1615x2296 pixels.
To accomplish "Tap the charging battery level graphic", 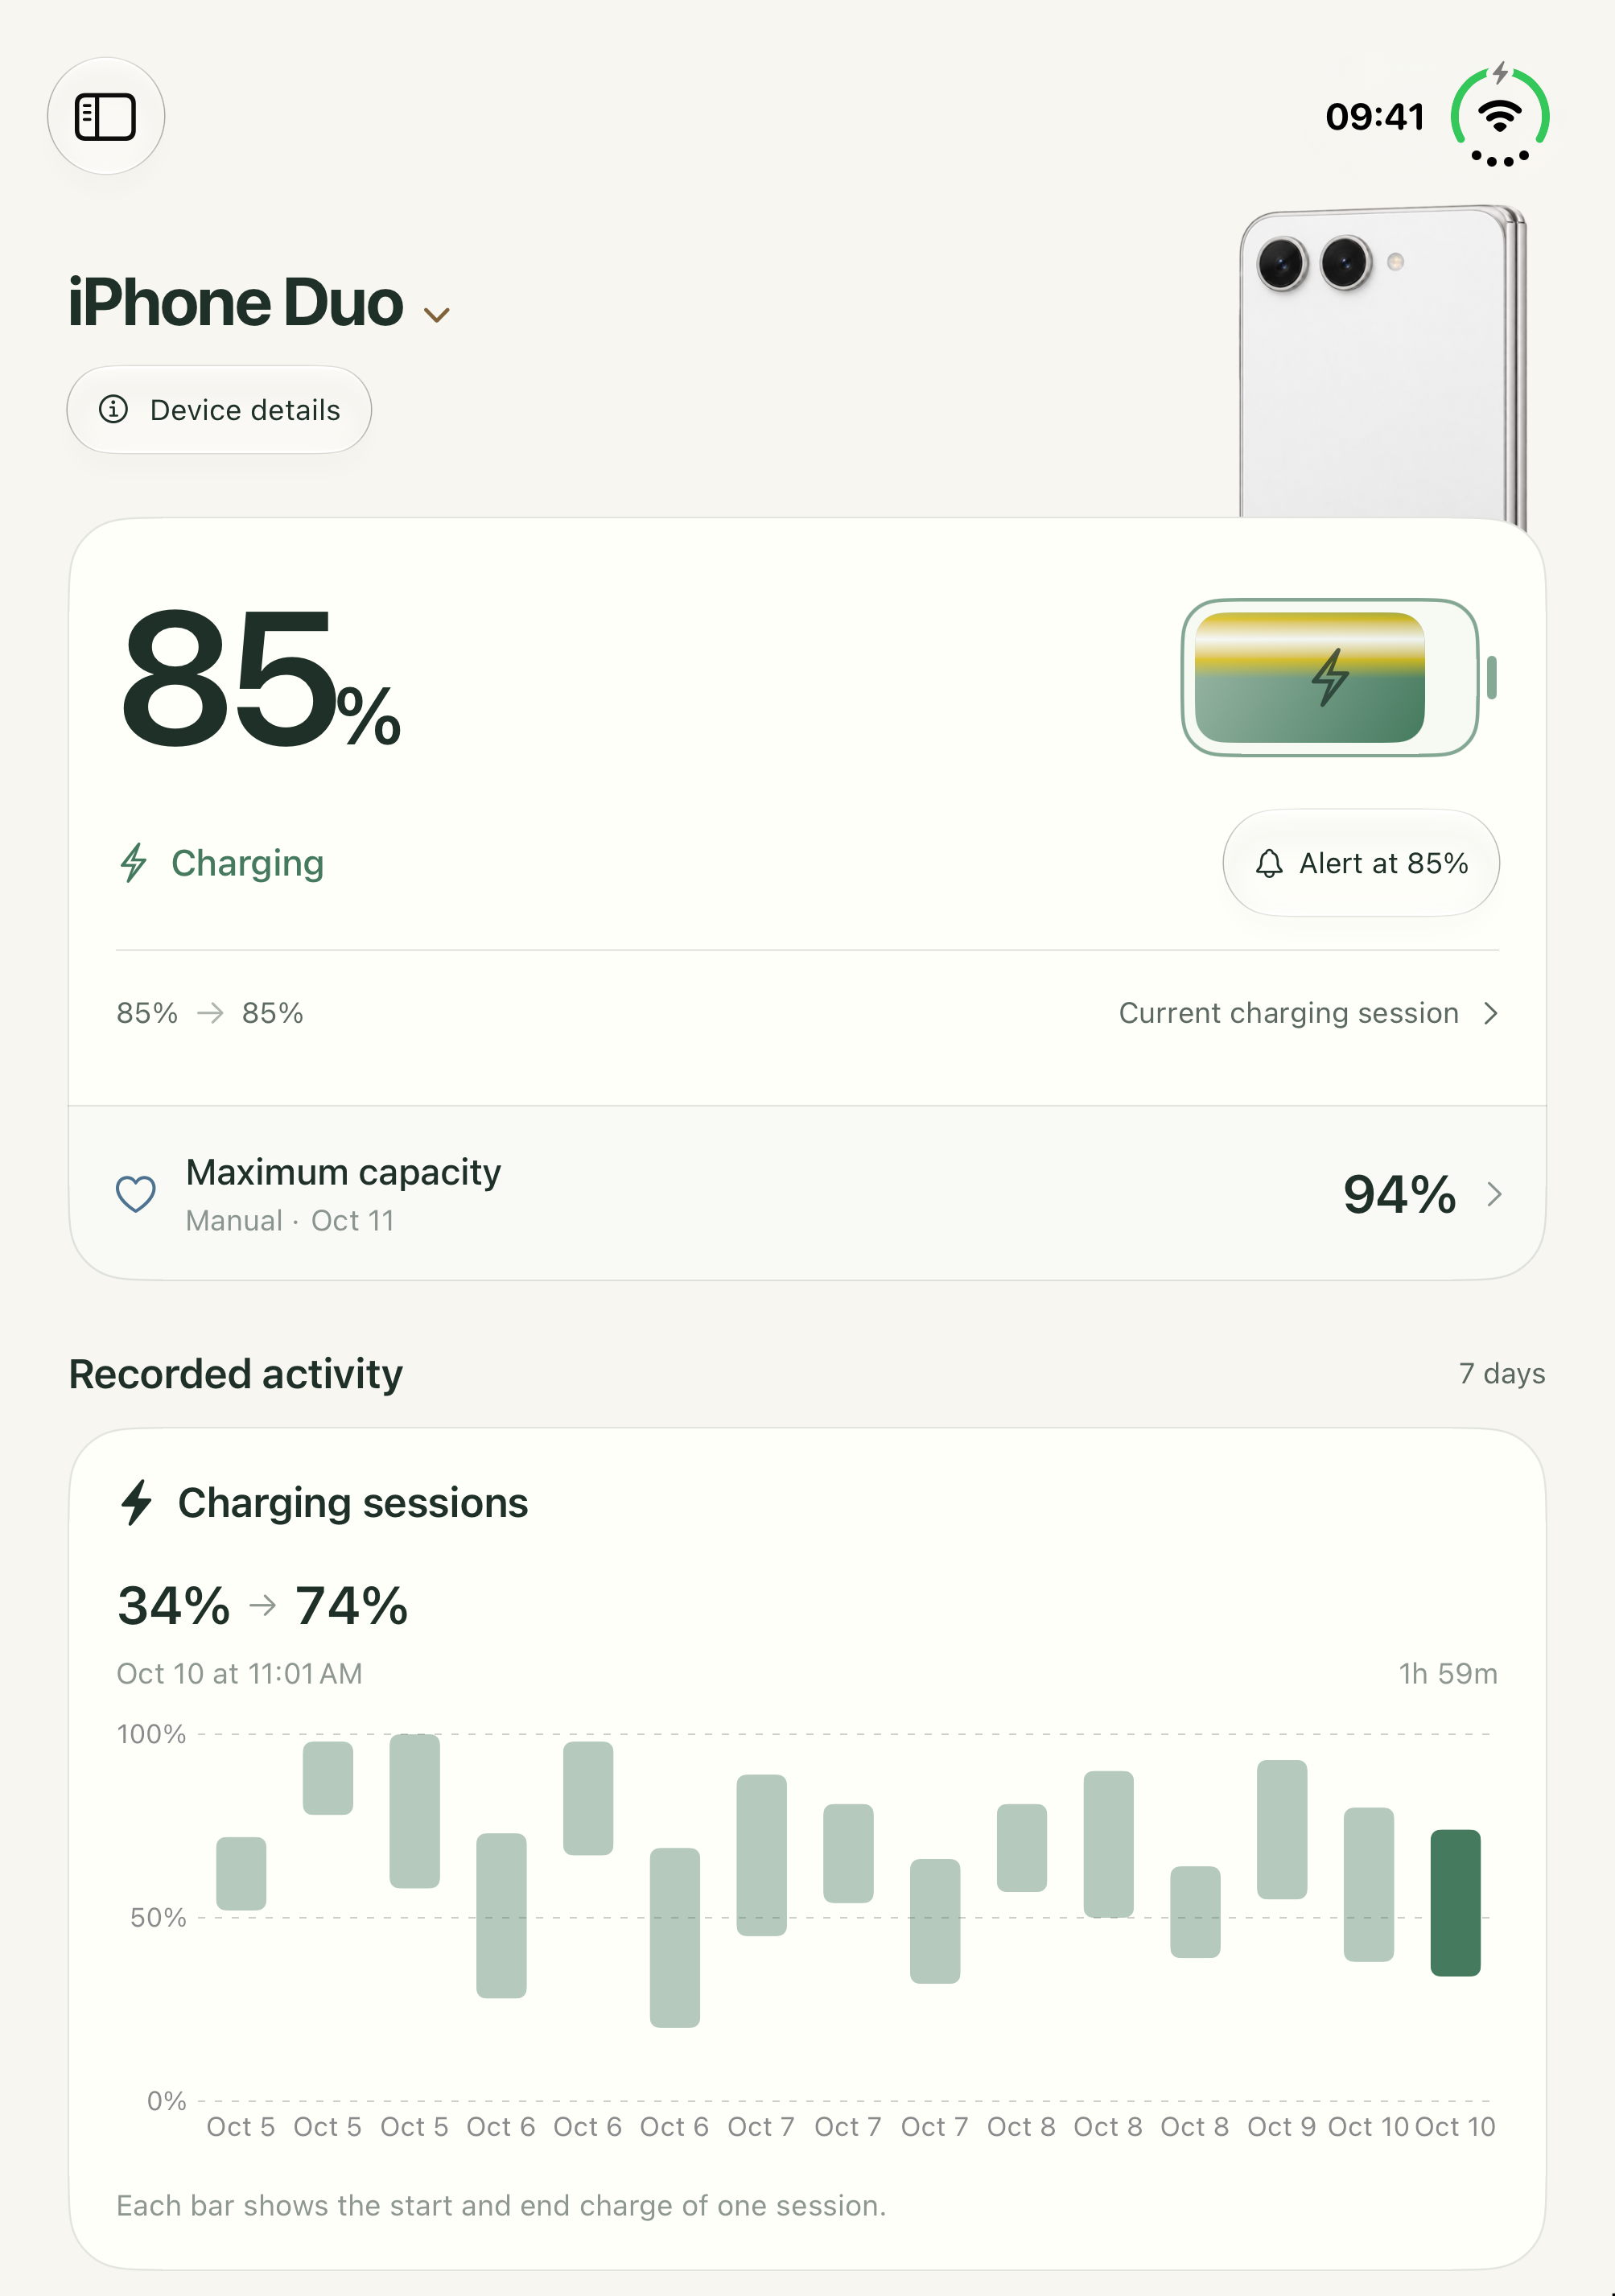I will click(x=1339, y=677).
